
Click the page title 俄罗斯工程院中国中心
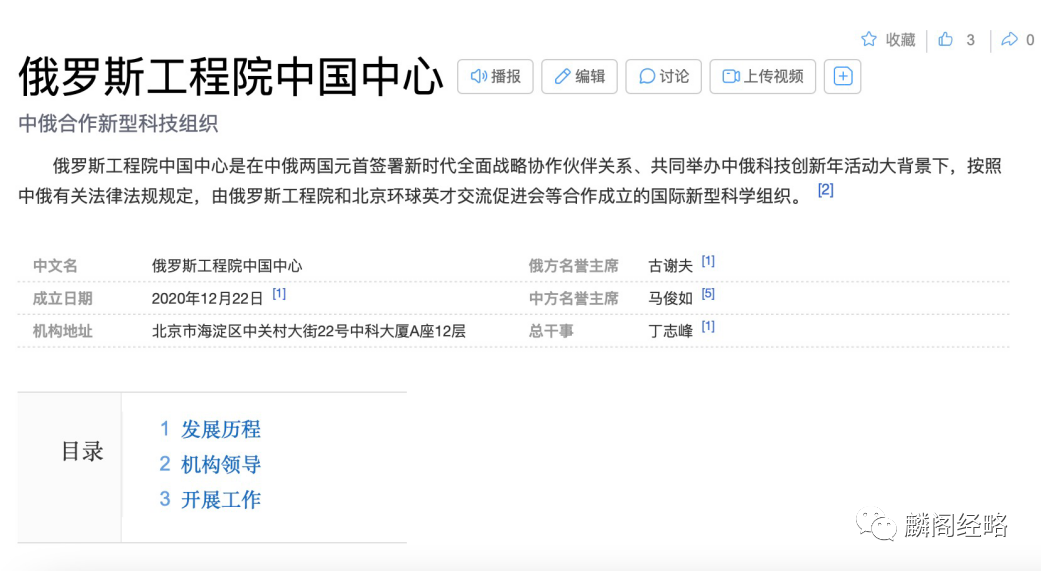[230, 77]
